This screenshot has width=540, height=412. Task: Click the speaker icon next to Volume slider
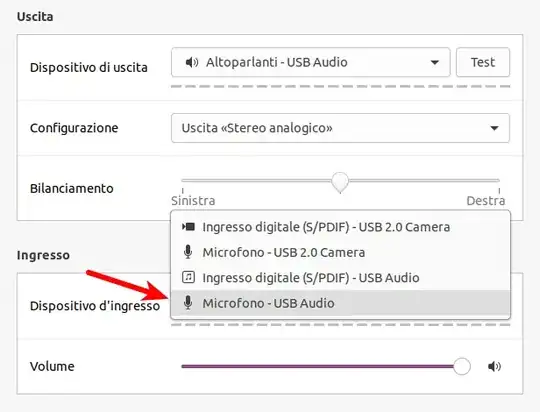495,366
